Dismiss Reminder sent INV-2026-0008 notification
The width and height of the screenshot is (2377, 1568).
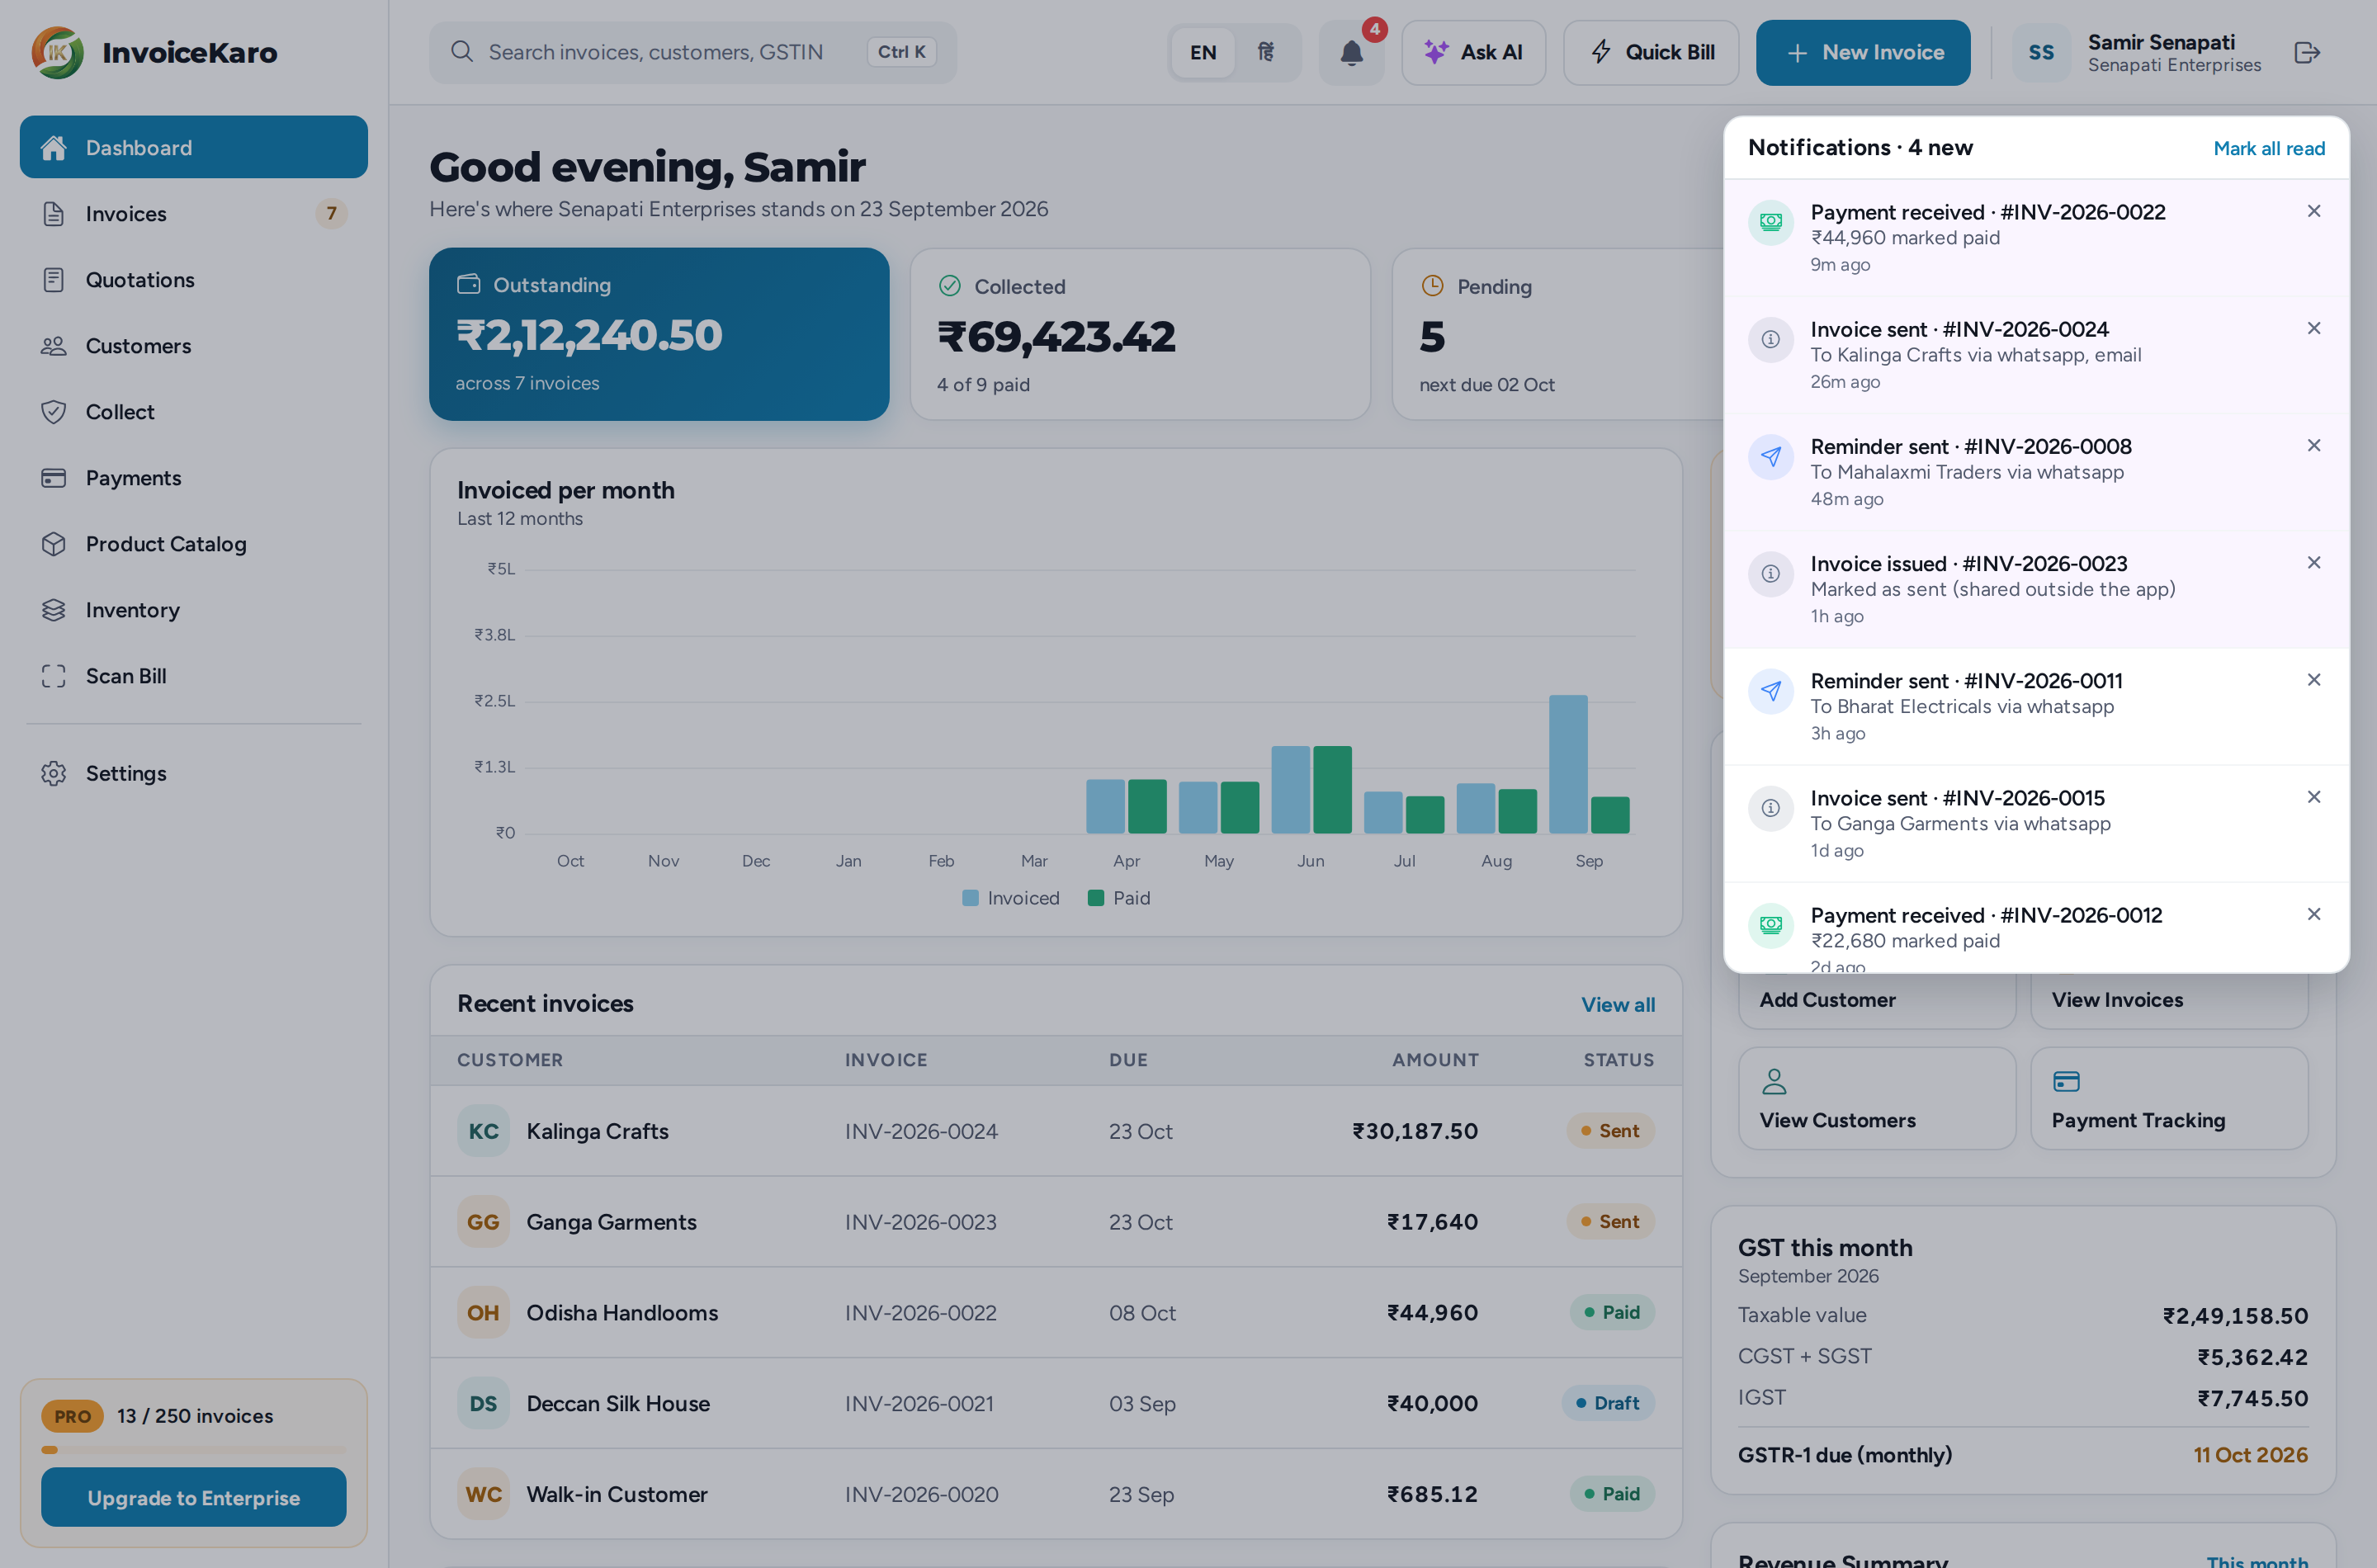point(2313,445)
